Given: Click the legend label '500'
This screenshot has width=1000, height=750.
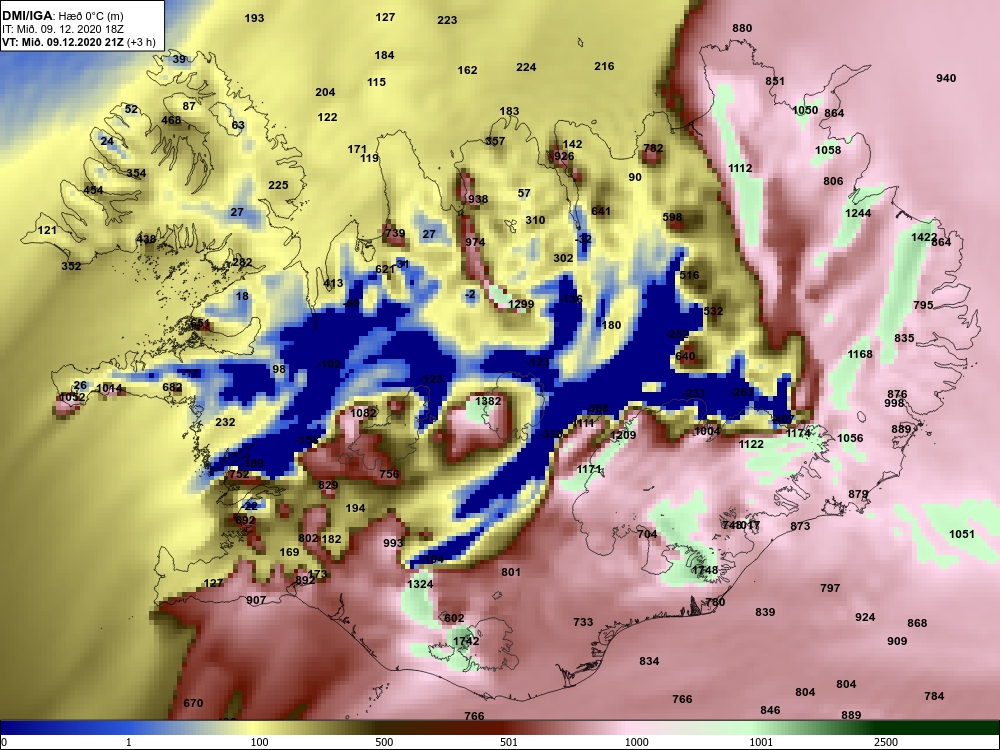Looking at the screenshot, I should click(x=384, y=742).
